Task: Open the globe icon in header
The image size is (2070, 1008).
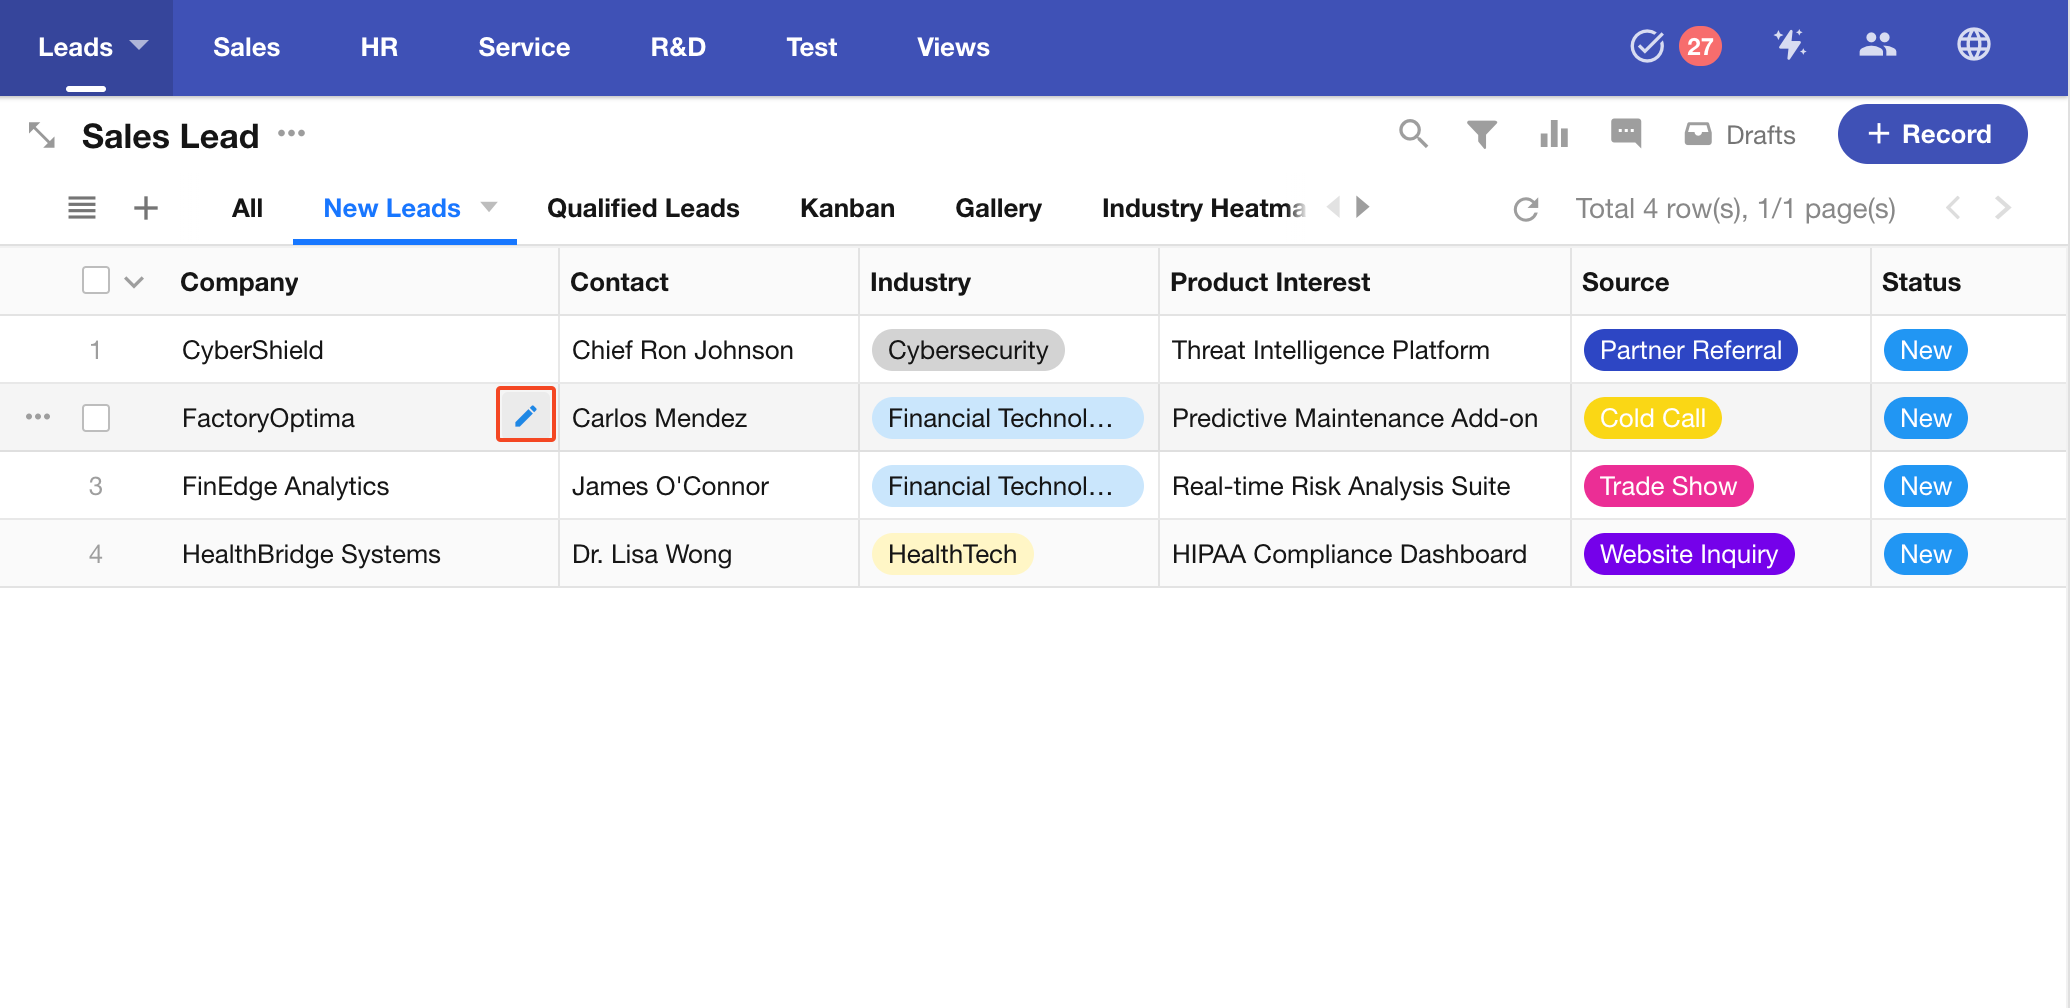Action: tap(1973, 45)
